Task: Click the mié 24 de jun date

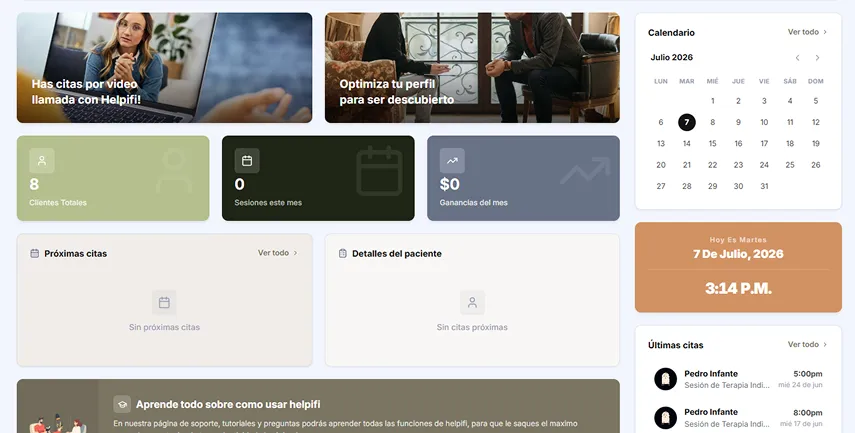Action: tap(800, 385)
